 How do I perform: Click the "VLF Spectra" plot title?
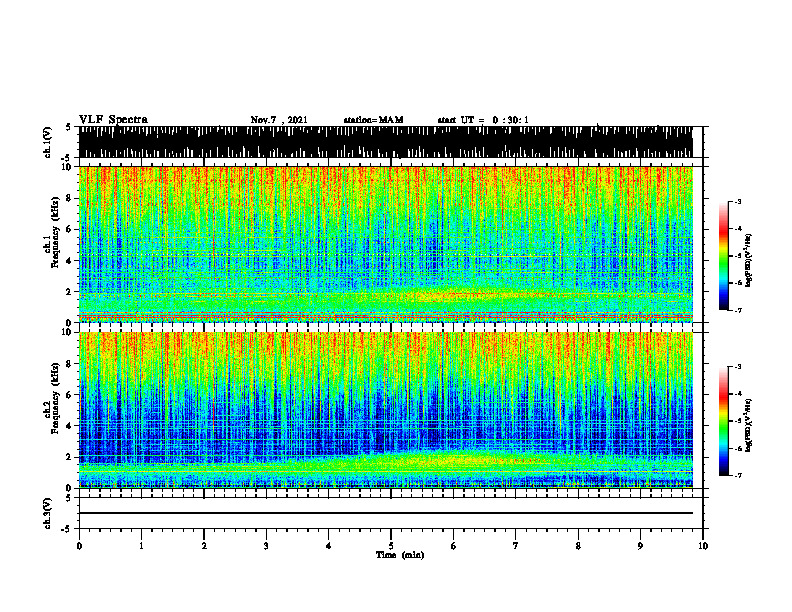pyautogui.click(x=113, y=120)
